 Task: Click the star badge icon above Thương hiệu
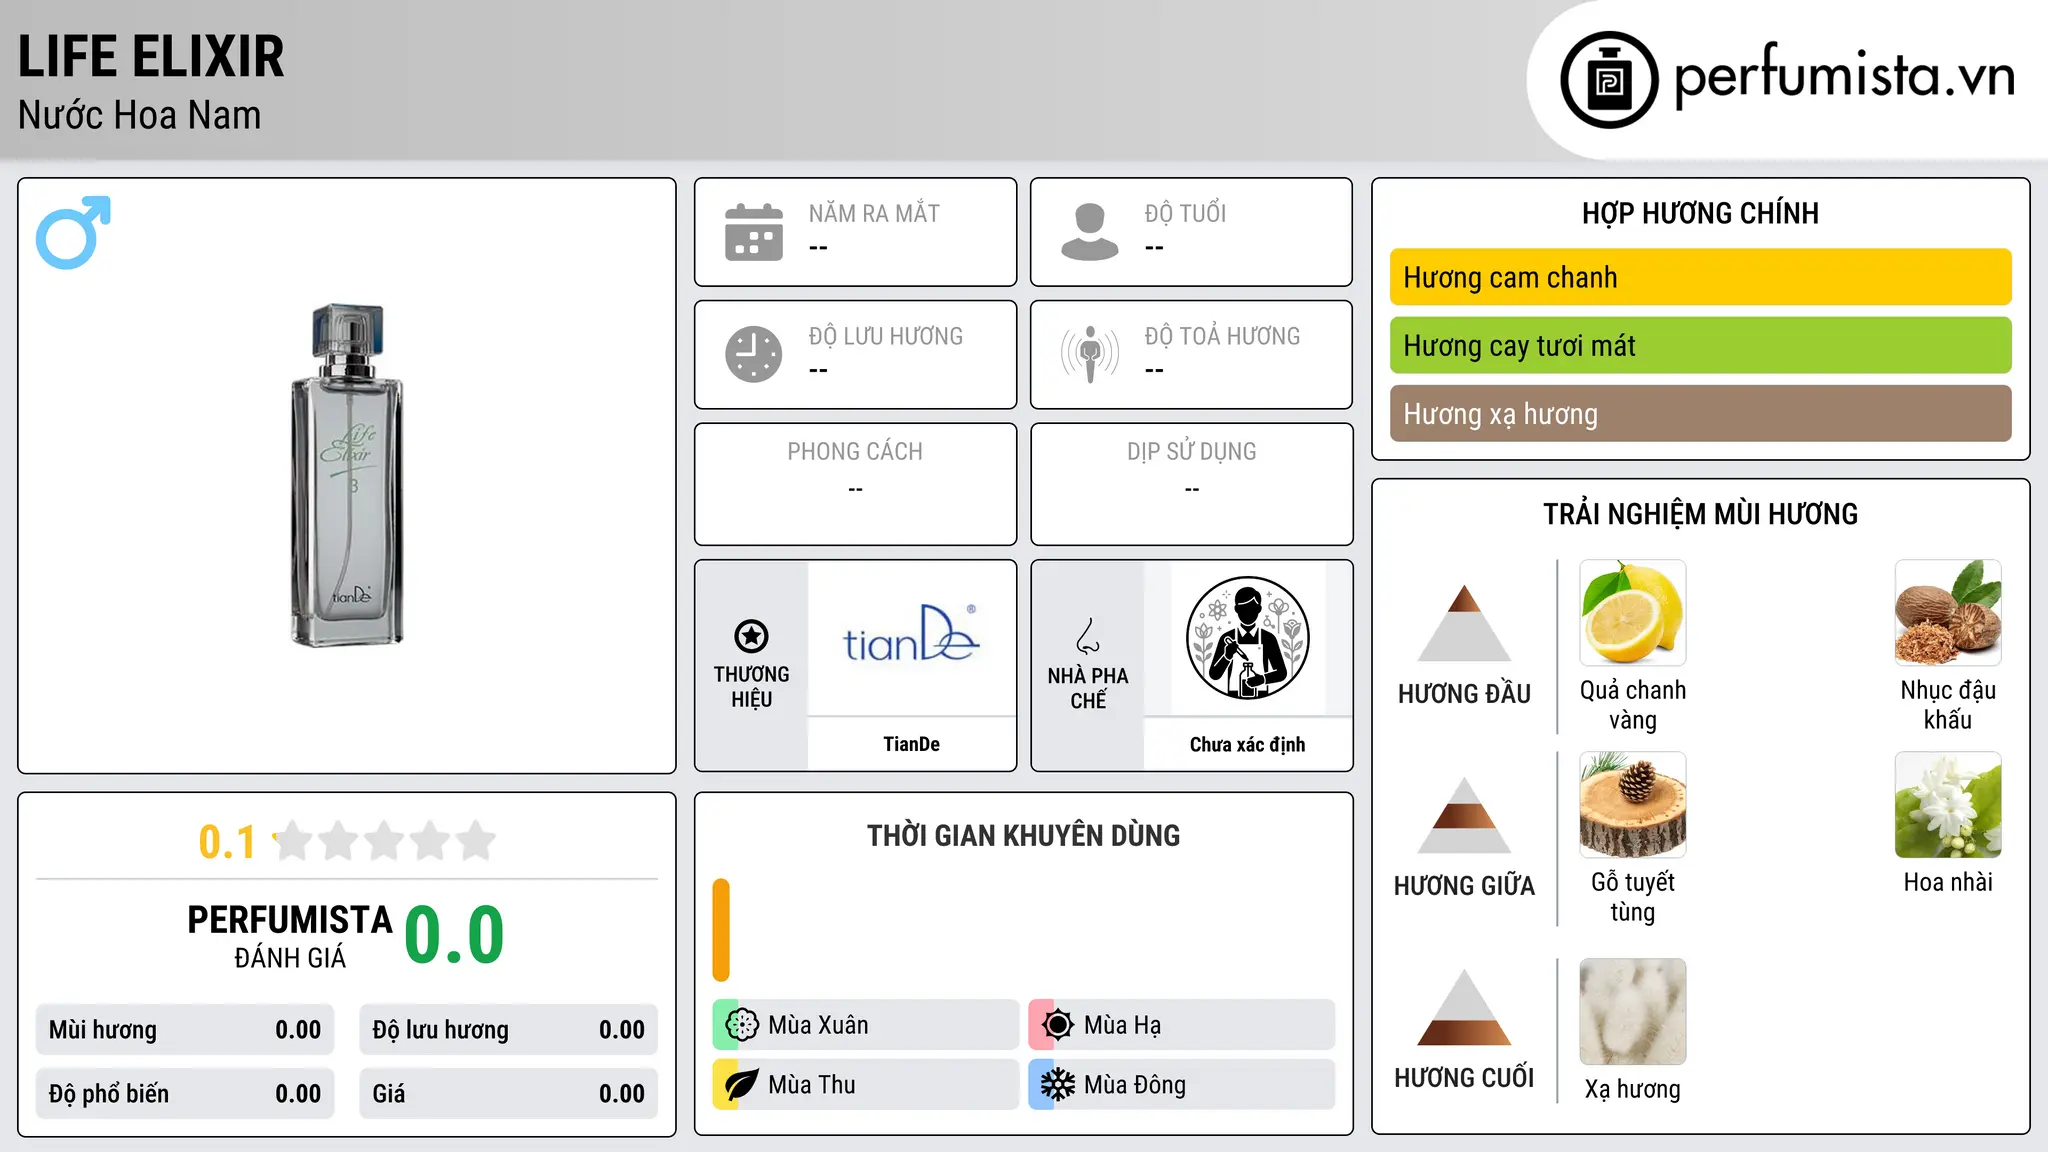click(x=751, y=636)
